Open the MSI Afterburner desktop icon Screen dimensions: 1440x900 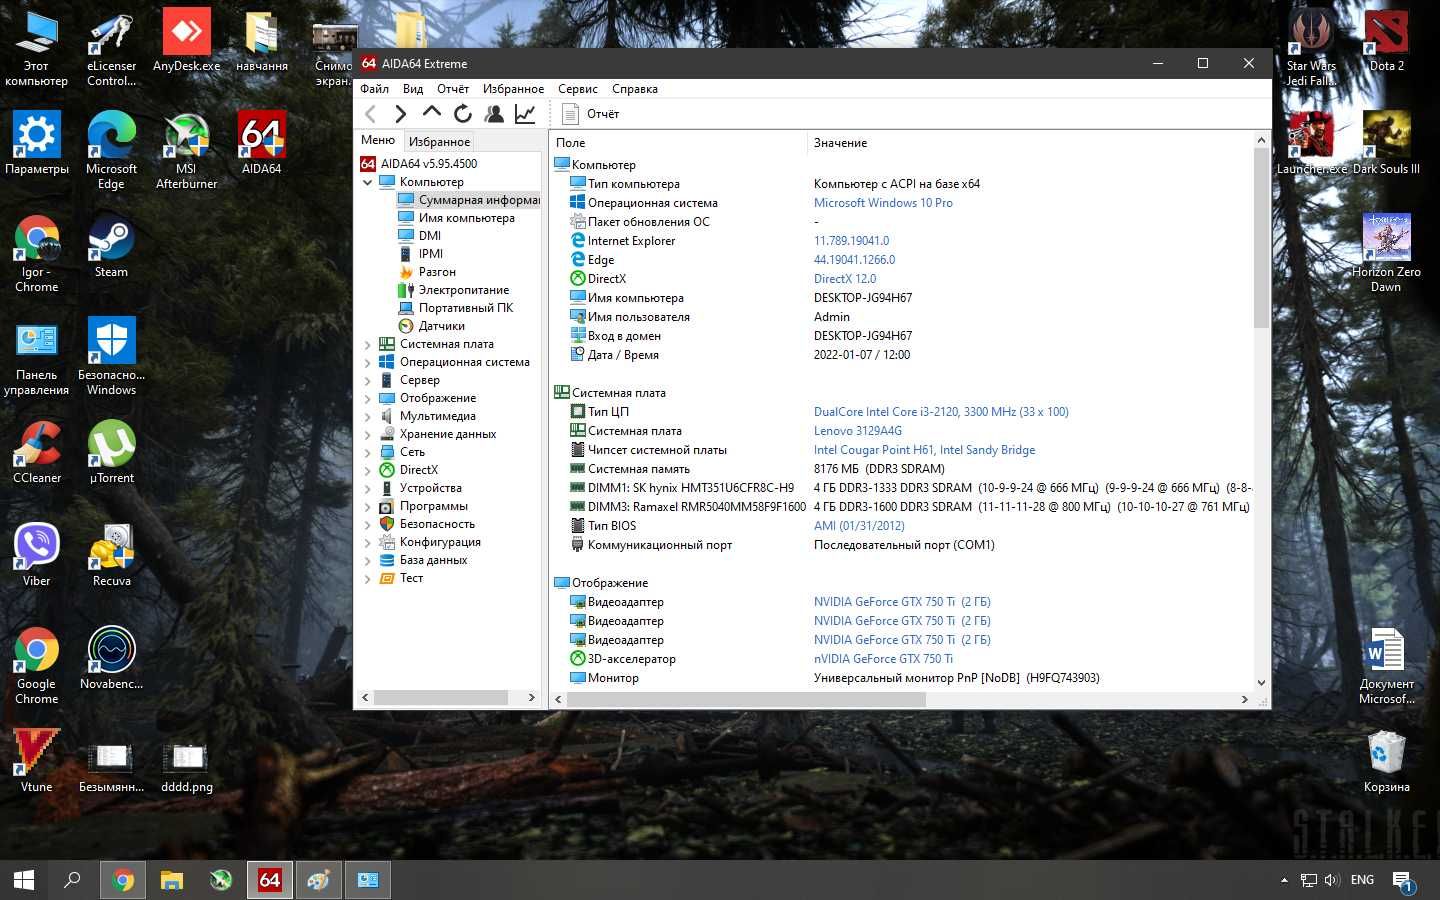point(186,151)
